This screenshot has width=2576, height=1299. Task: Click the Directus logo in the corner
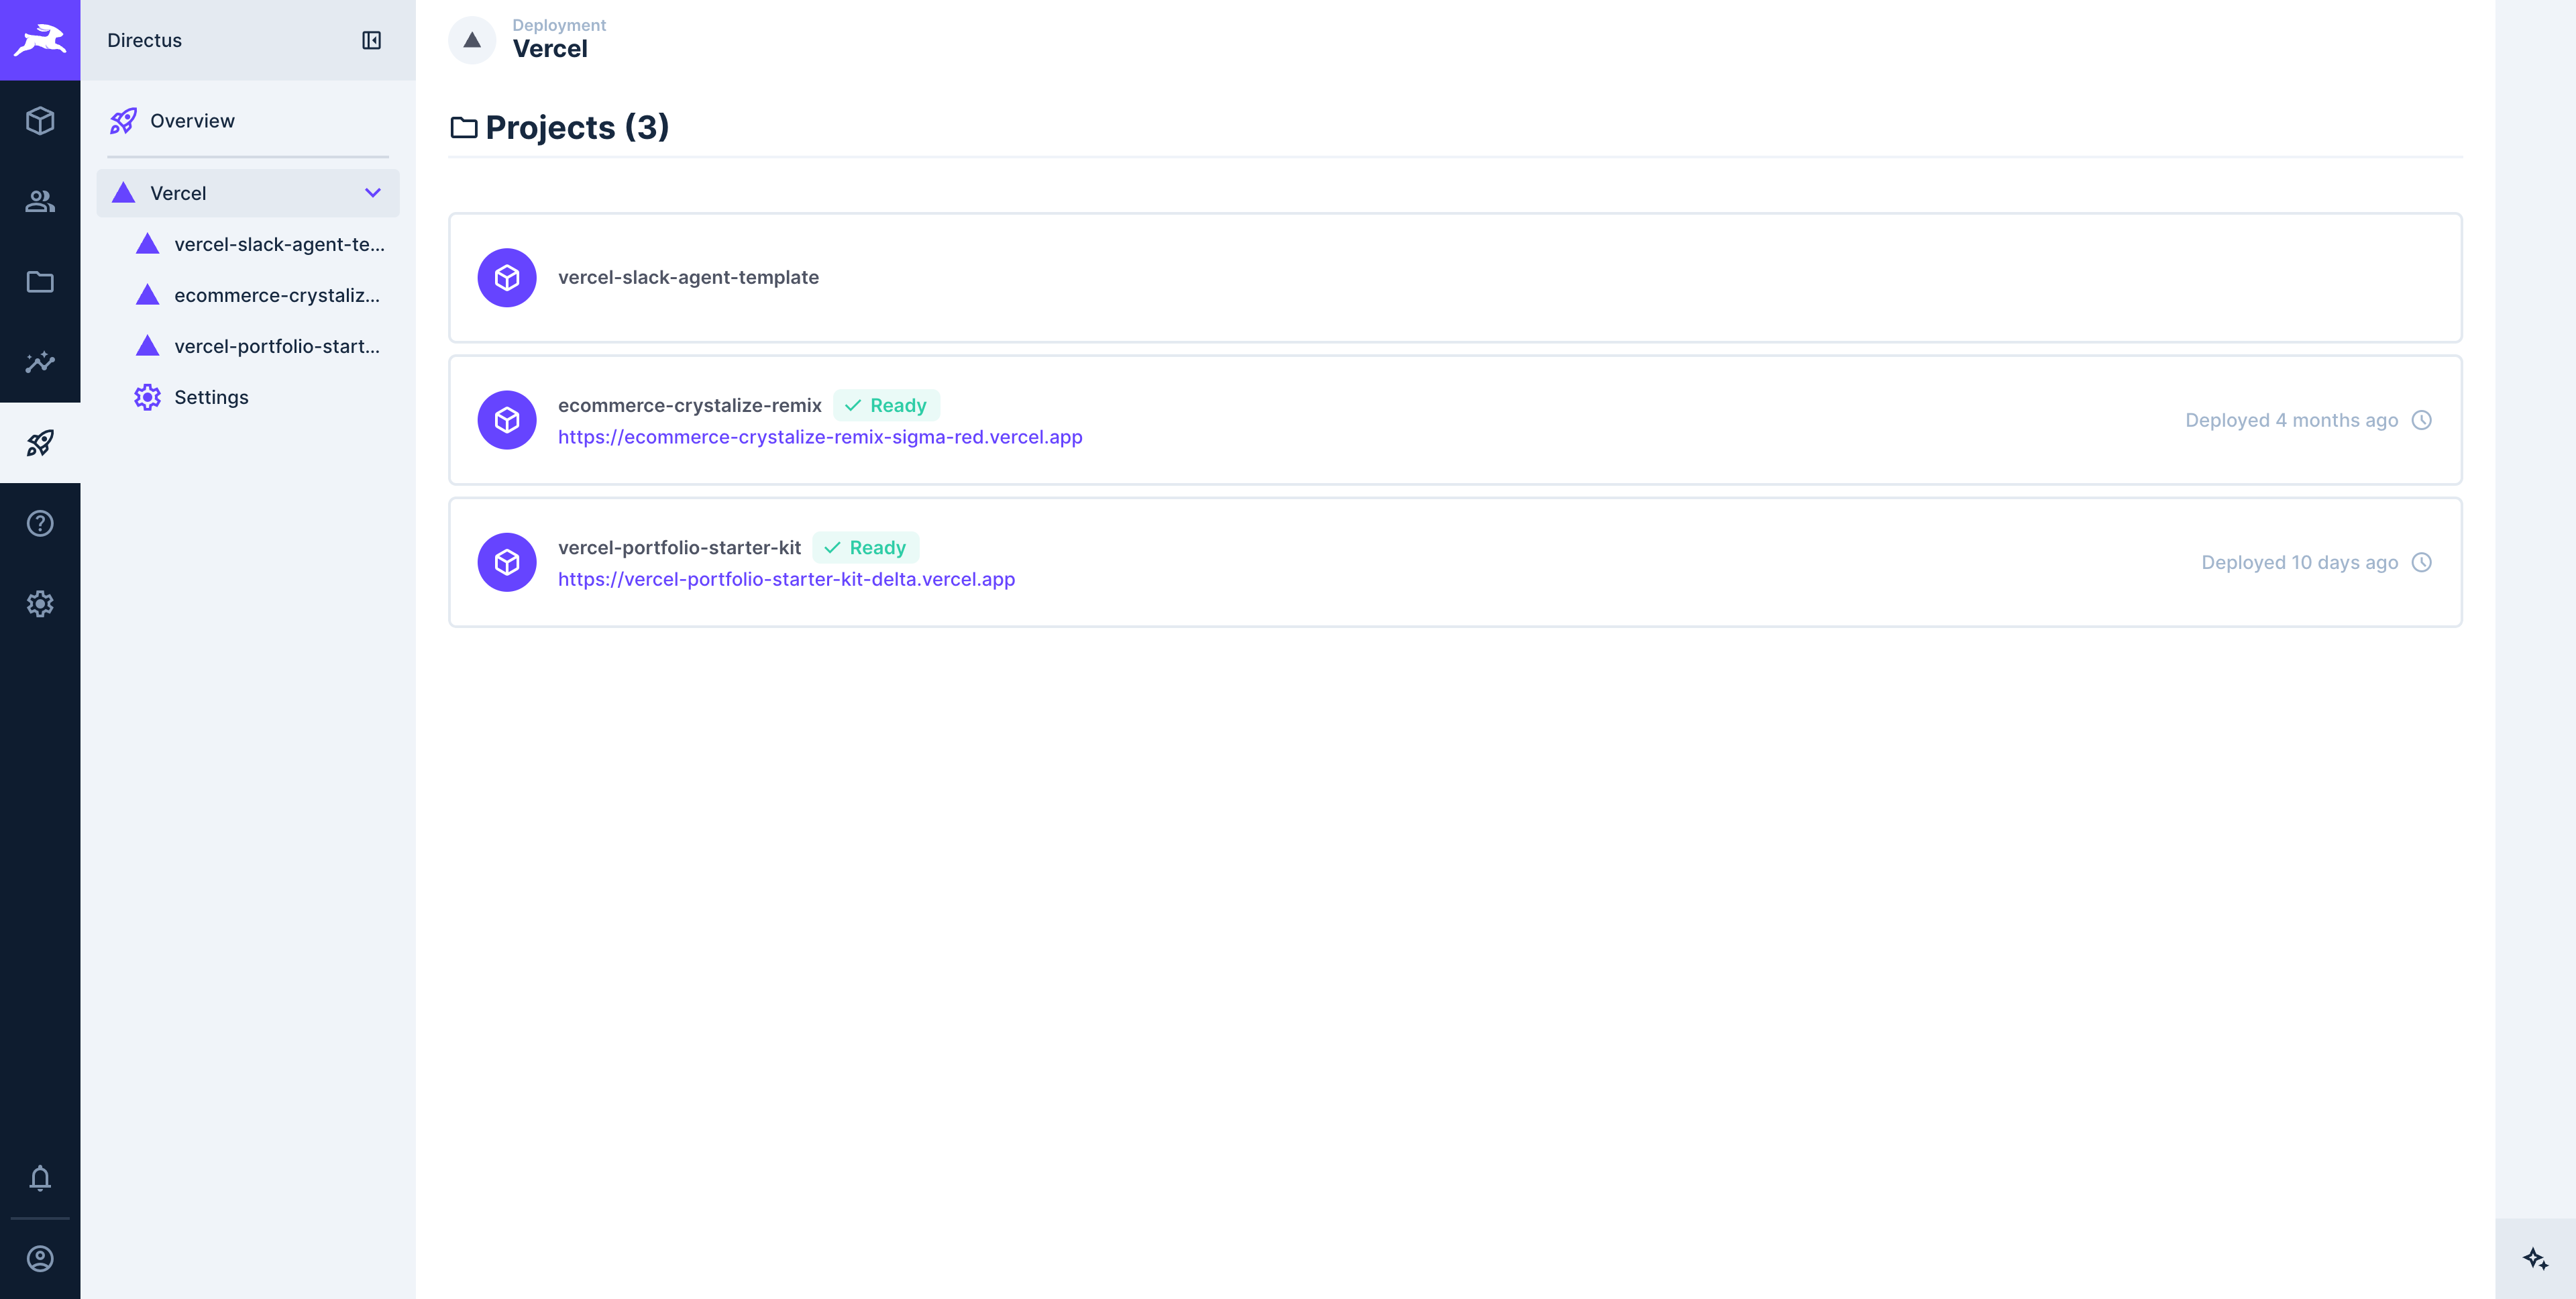(x=40, y=40)
